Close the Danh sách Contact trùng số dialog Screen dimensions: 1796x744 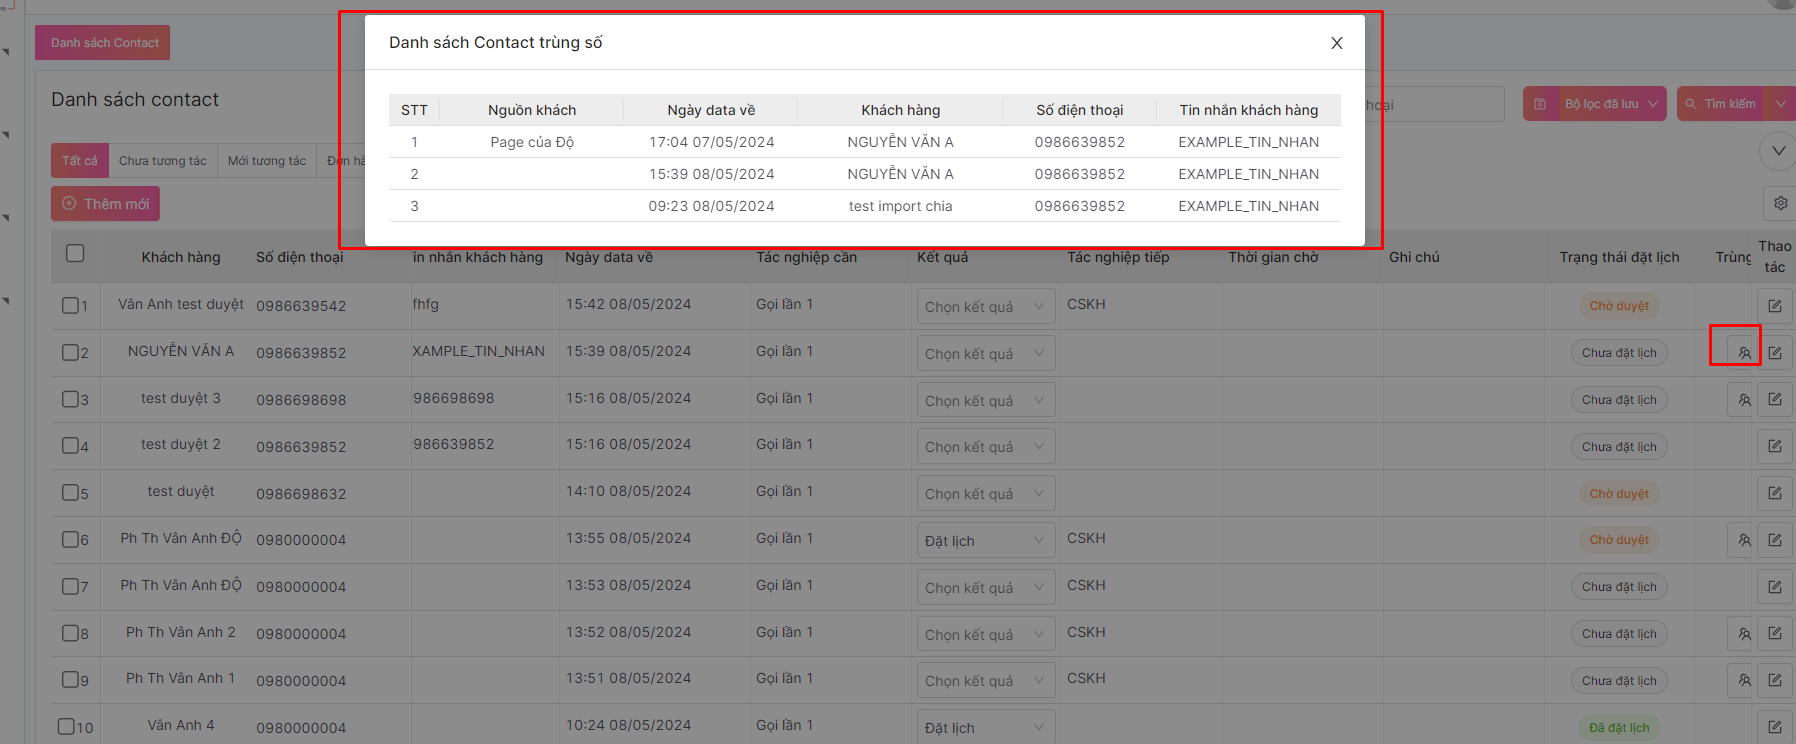click(1337, 43)
